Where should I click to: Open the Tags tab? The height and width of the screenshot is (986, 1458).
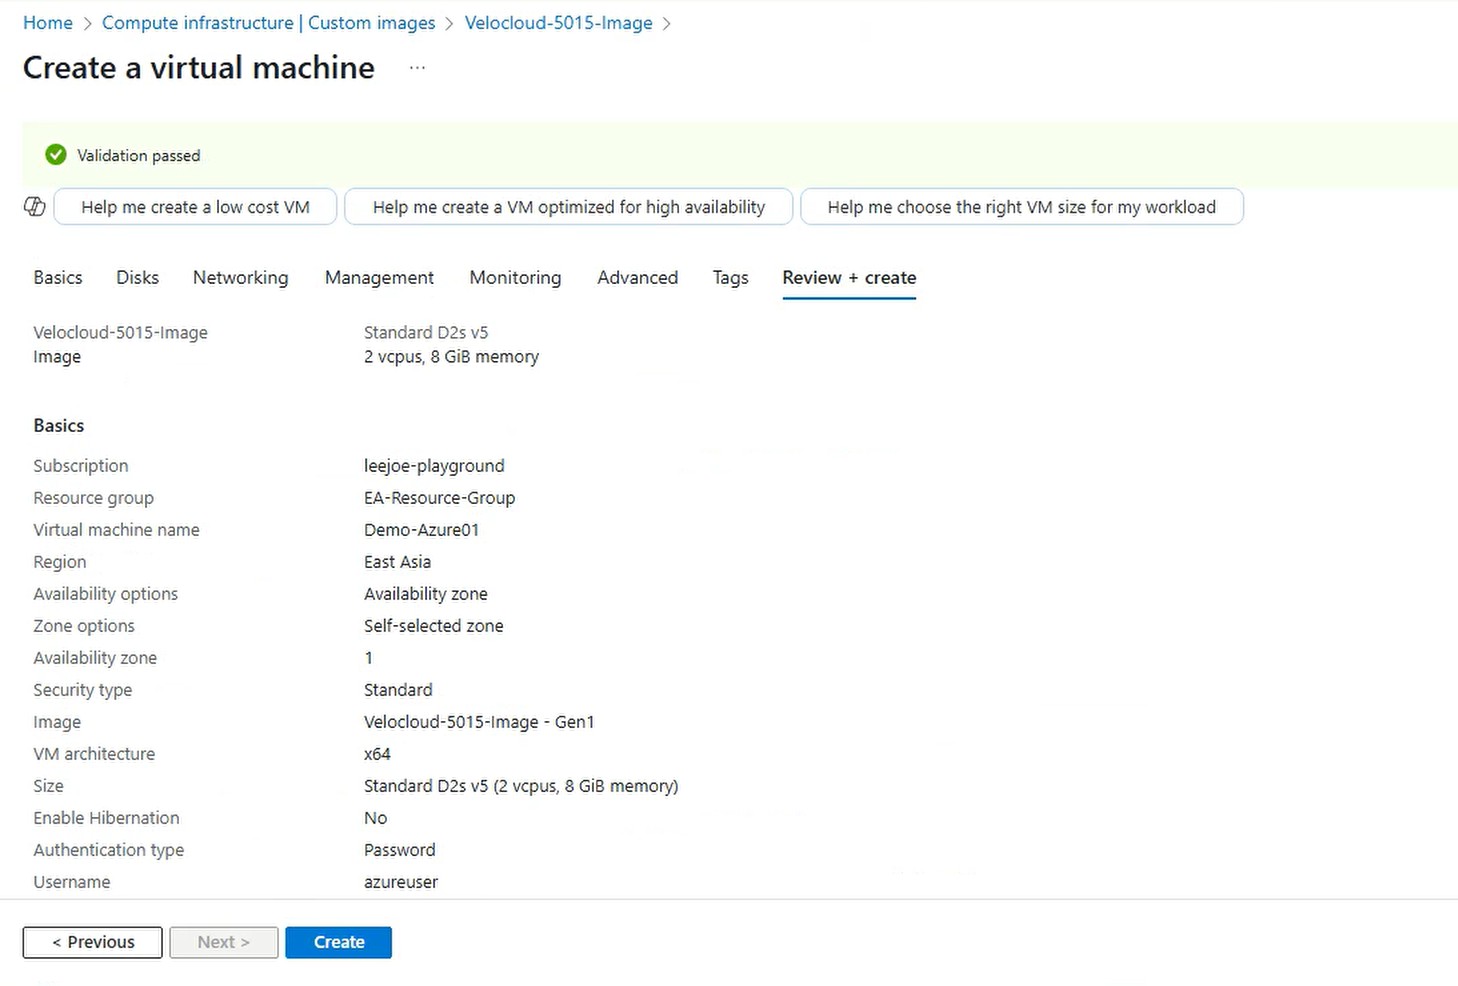coord(730,278)
